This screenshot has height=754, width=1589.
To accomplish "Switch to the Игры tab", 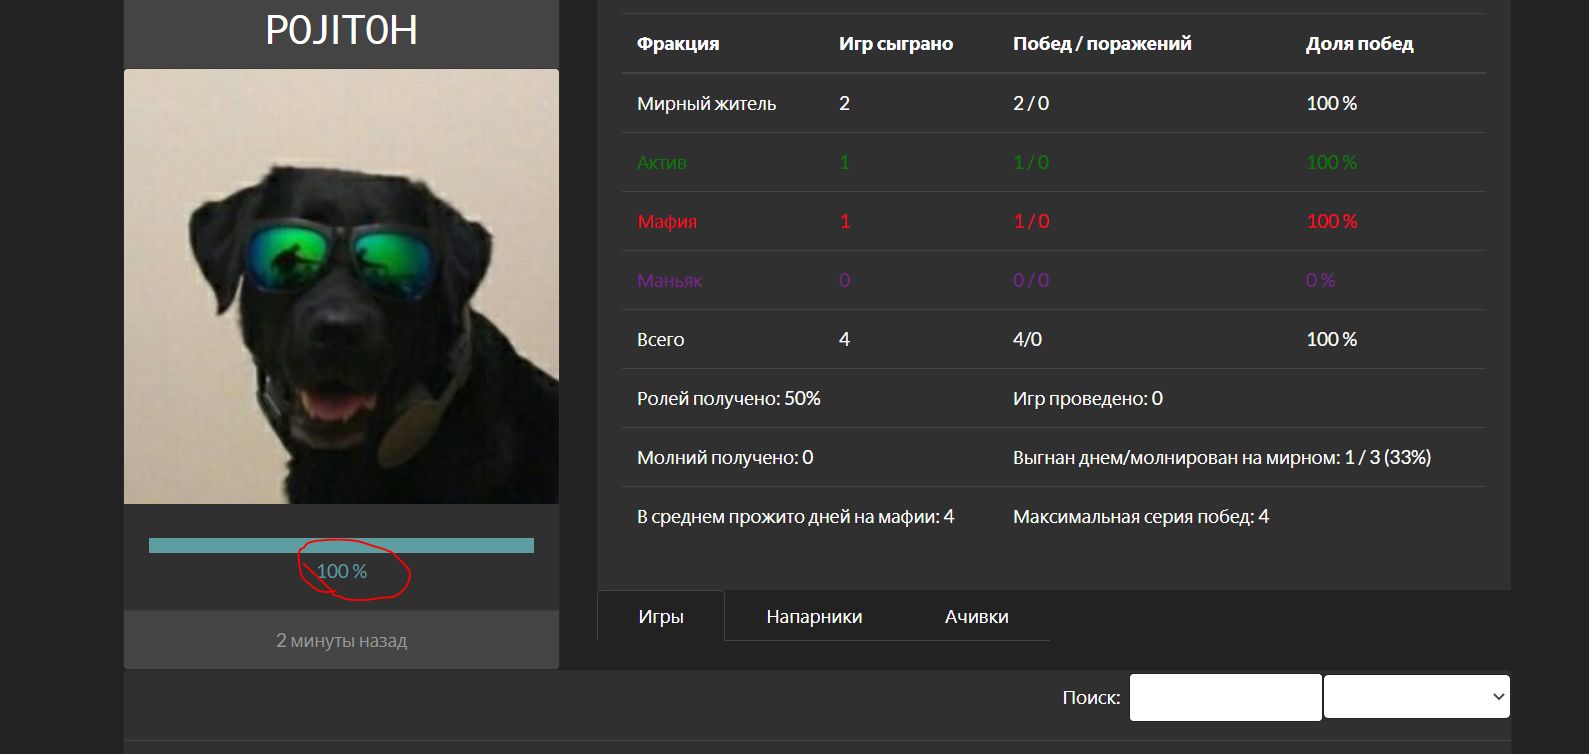I will click(x=661, y=616).
